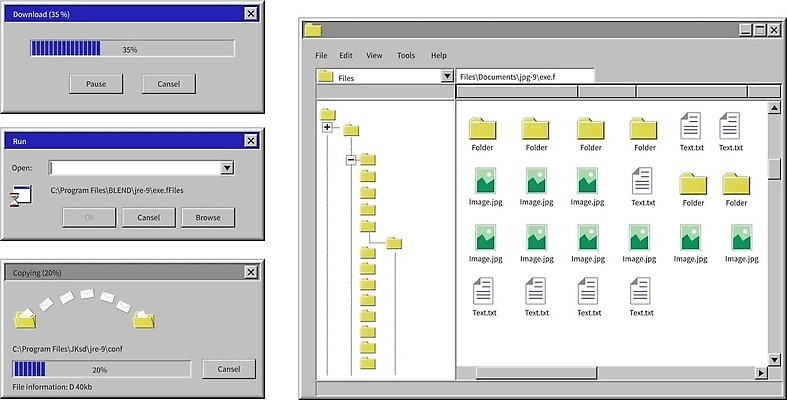Select the tree folder that branches off to the right

(x=393, y=242)
